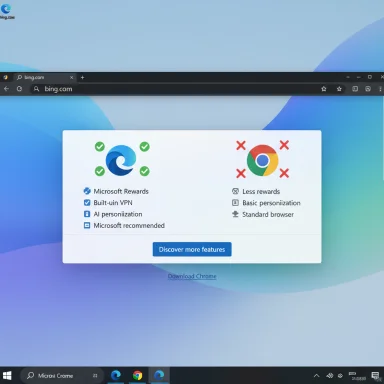The width and height of the screenshot is (384, 384).
Task: Go back with the browser back arrow
Action: coord(6,89)
